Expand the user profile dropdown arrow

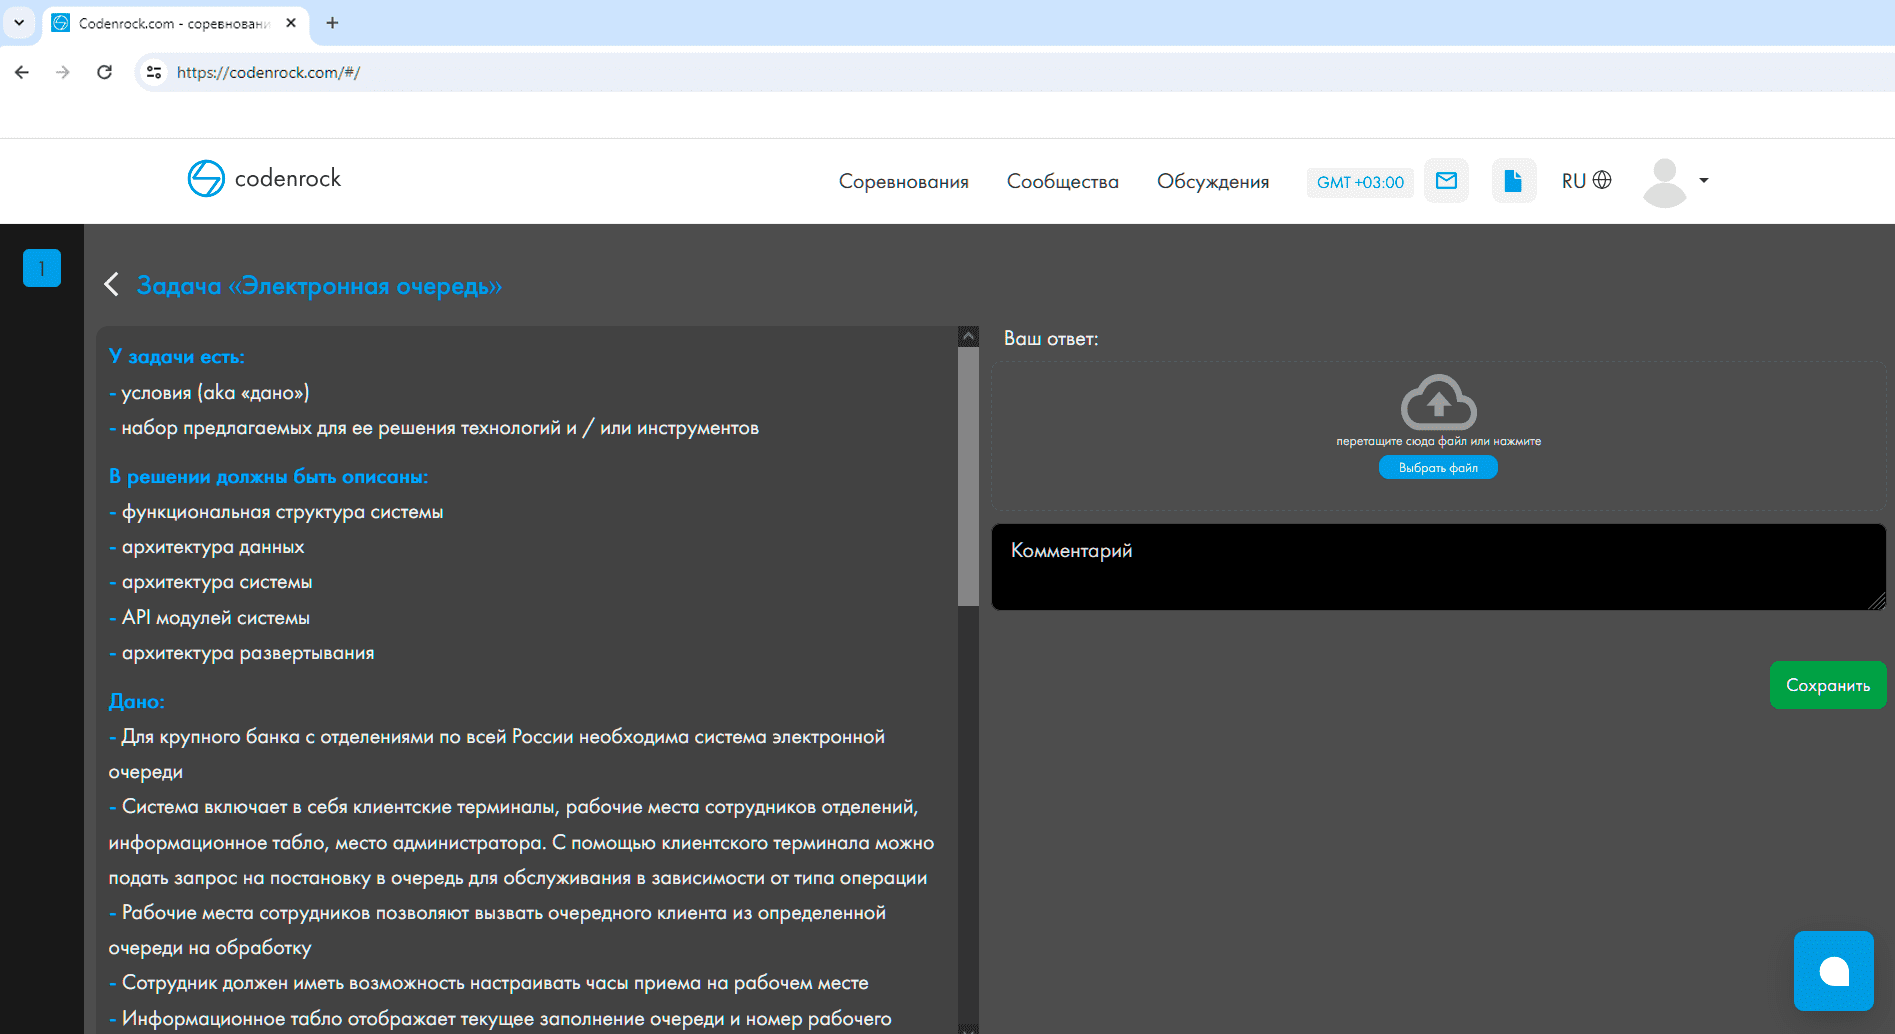coord(1704,181)
